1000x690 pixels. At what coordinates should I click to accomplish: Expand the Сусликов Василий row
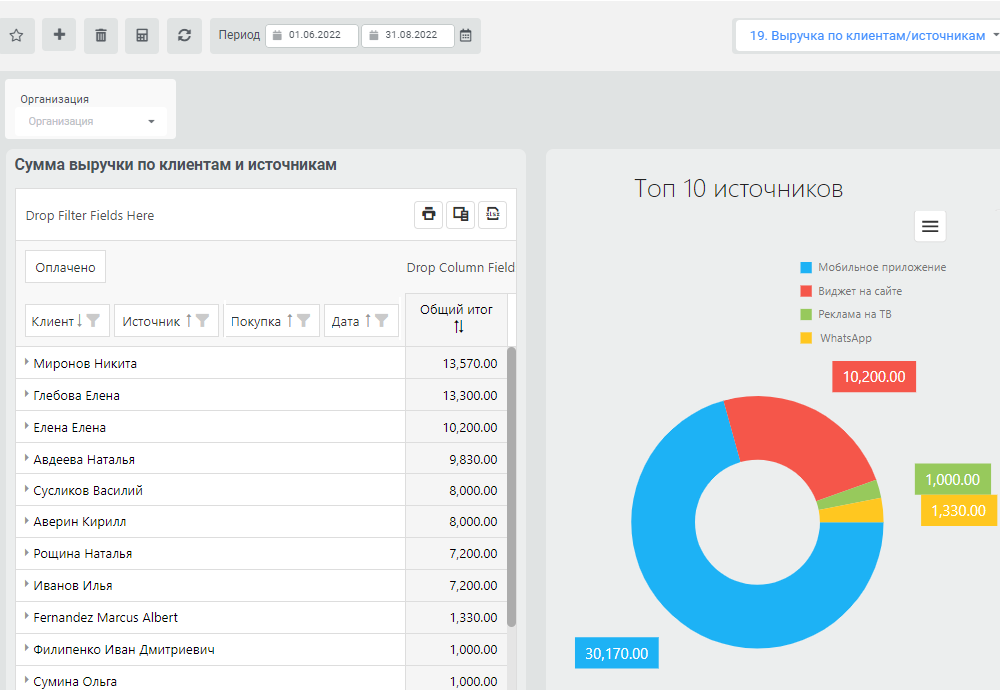(x=26, y=489)
